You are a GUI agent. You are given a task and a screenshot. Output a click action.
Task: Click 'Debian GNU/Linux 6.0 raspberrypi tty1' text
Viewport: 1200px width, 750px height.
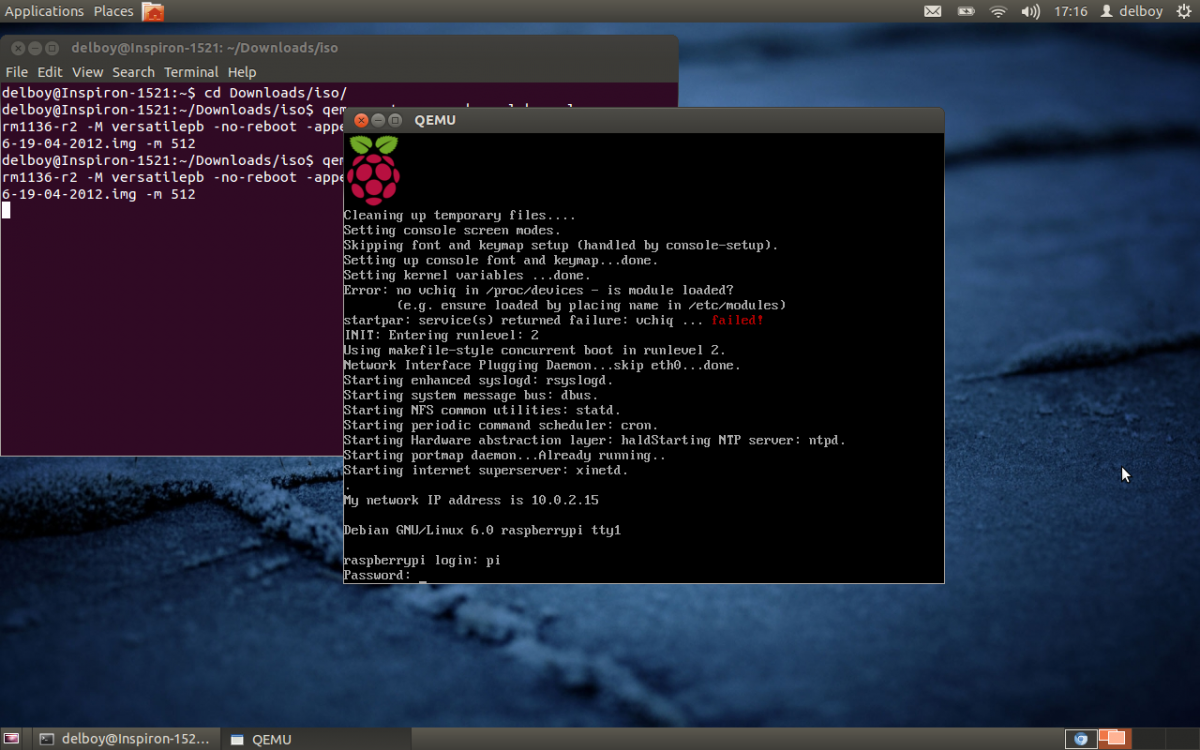click(x=482, y=530)
